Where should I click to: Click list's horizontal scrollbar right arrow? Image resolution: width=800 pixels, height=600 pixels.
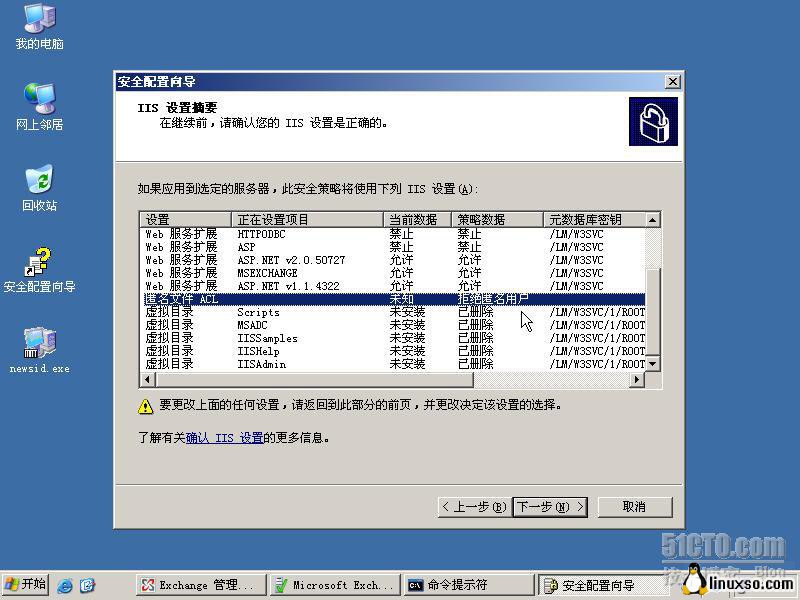click(637, 380)
